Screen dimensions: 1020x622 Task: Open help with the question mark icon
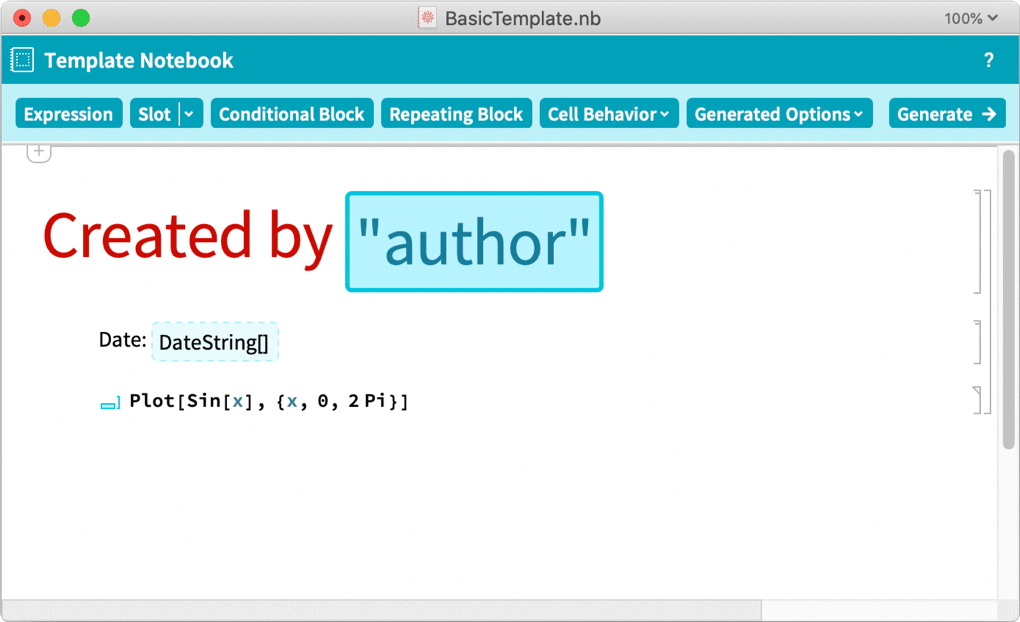point(988,60)
